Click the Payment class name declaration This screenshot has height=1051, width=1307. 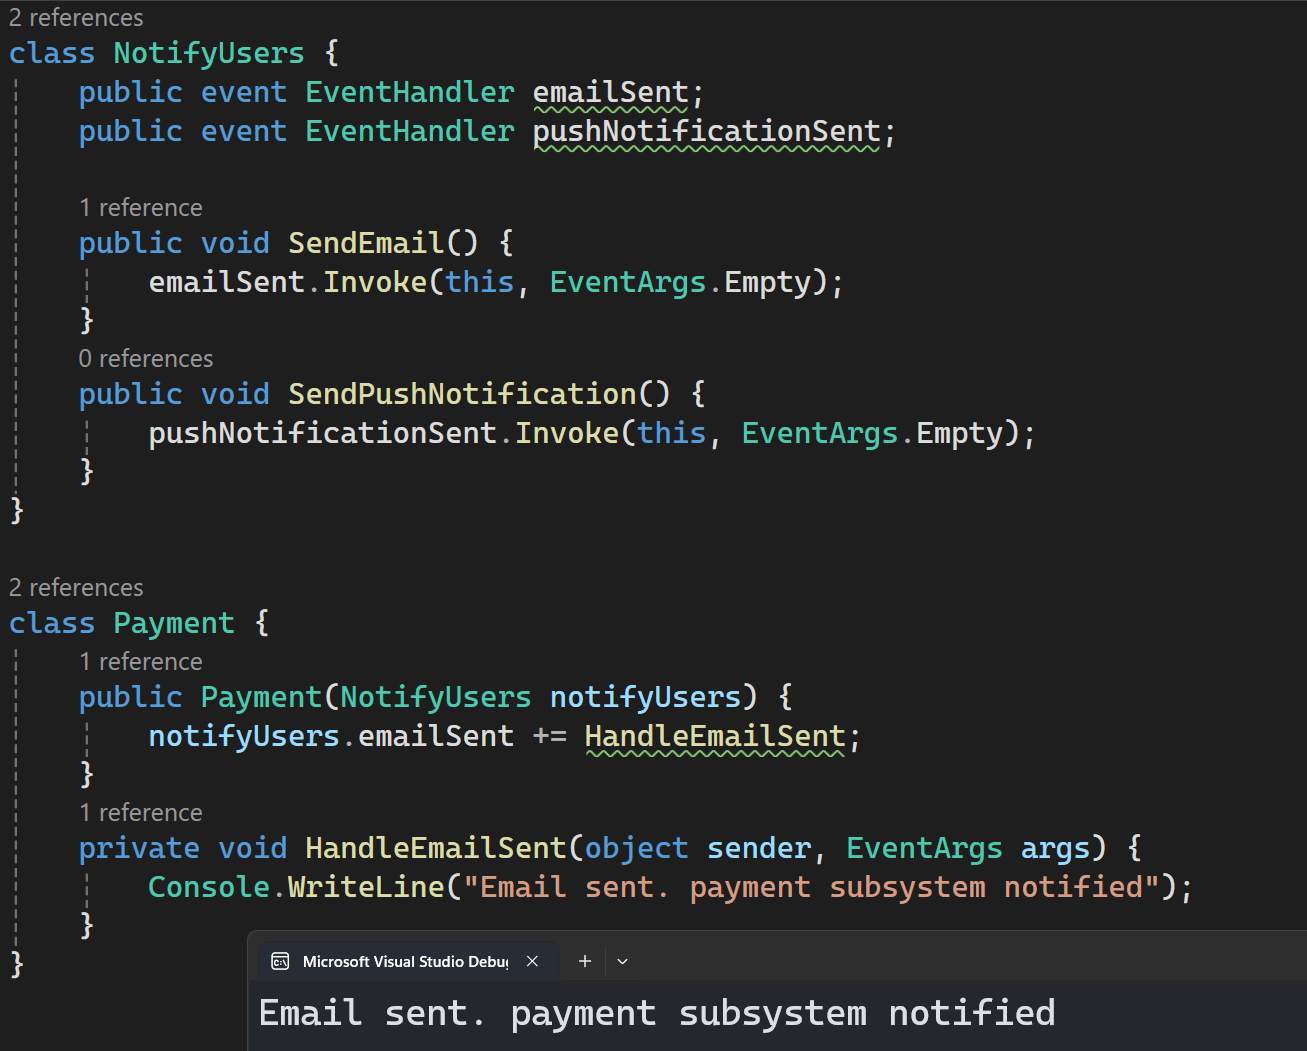[x=174, y=623]
